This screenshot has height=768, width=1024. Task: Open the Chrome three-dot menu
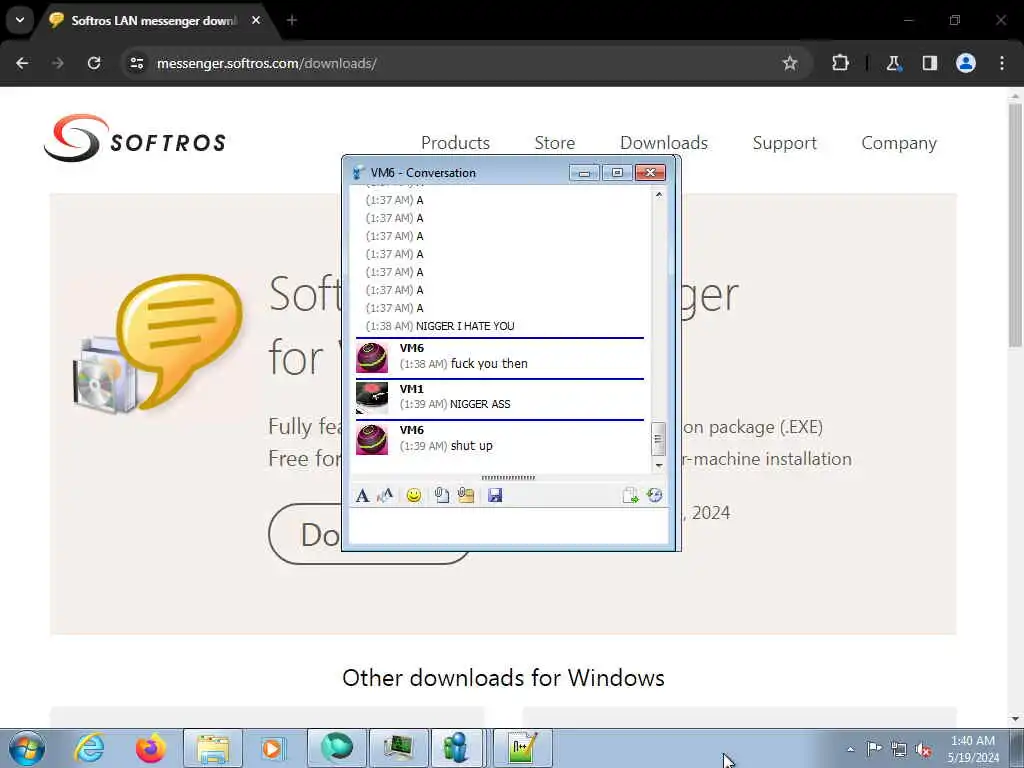1002,63
